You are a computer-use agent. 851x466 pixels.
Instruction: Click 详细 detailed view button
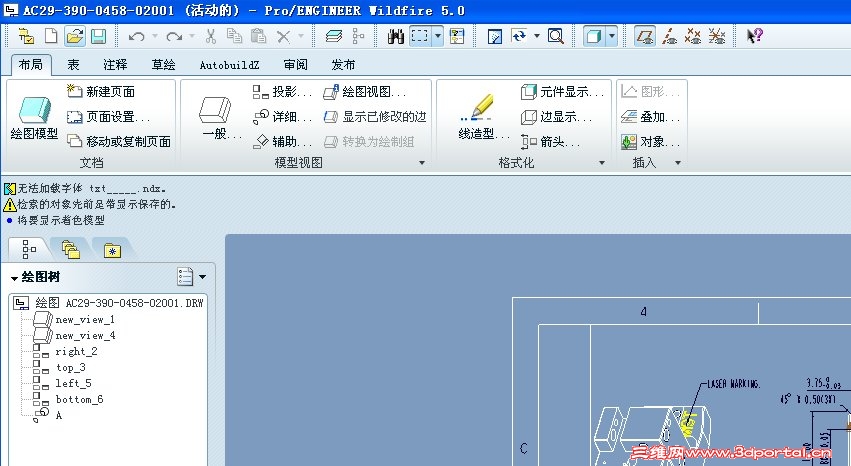coord(282,117)
